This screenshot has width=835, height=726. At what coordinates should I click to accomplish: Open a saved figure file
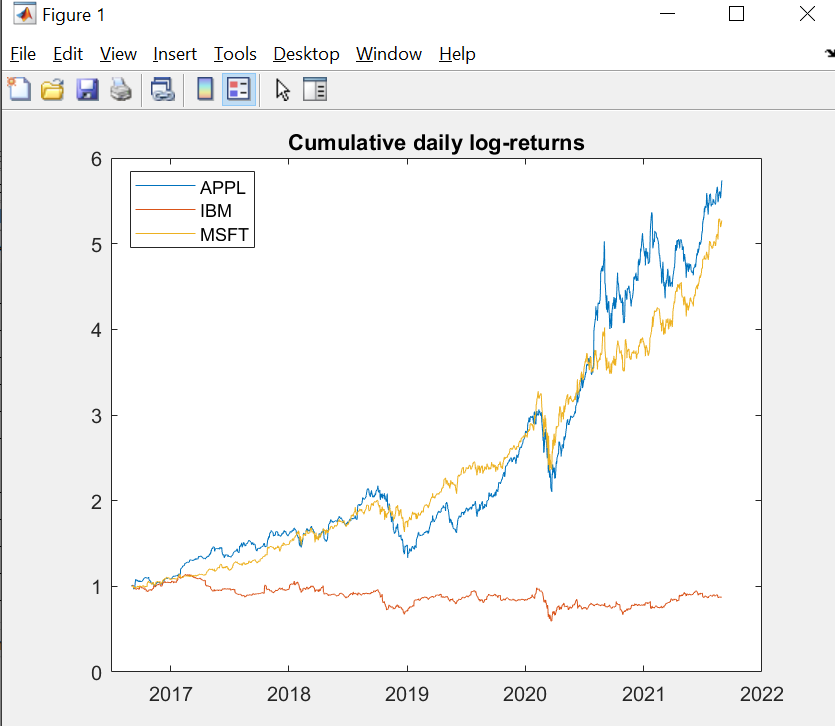[53, 89]
